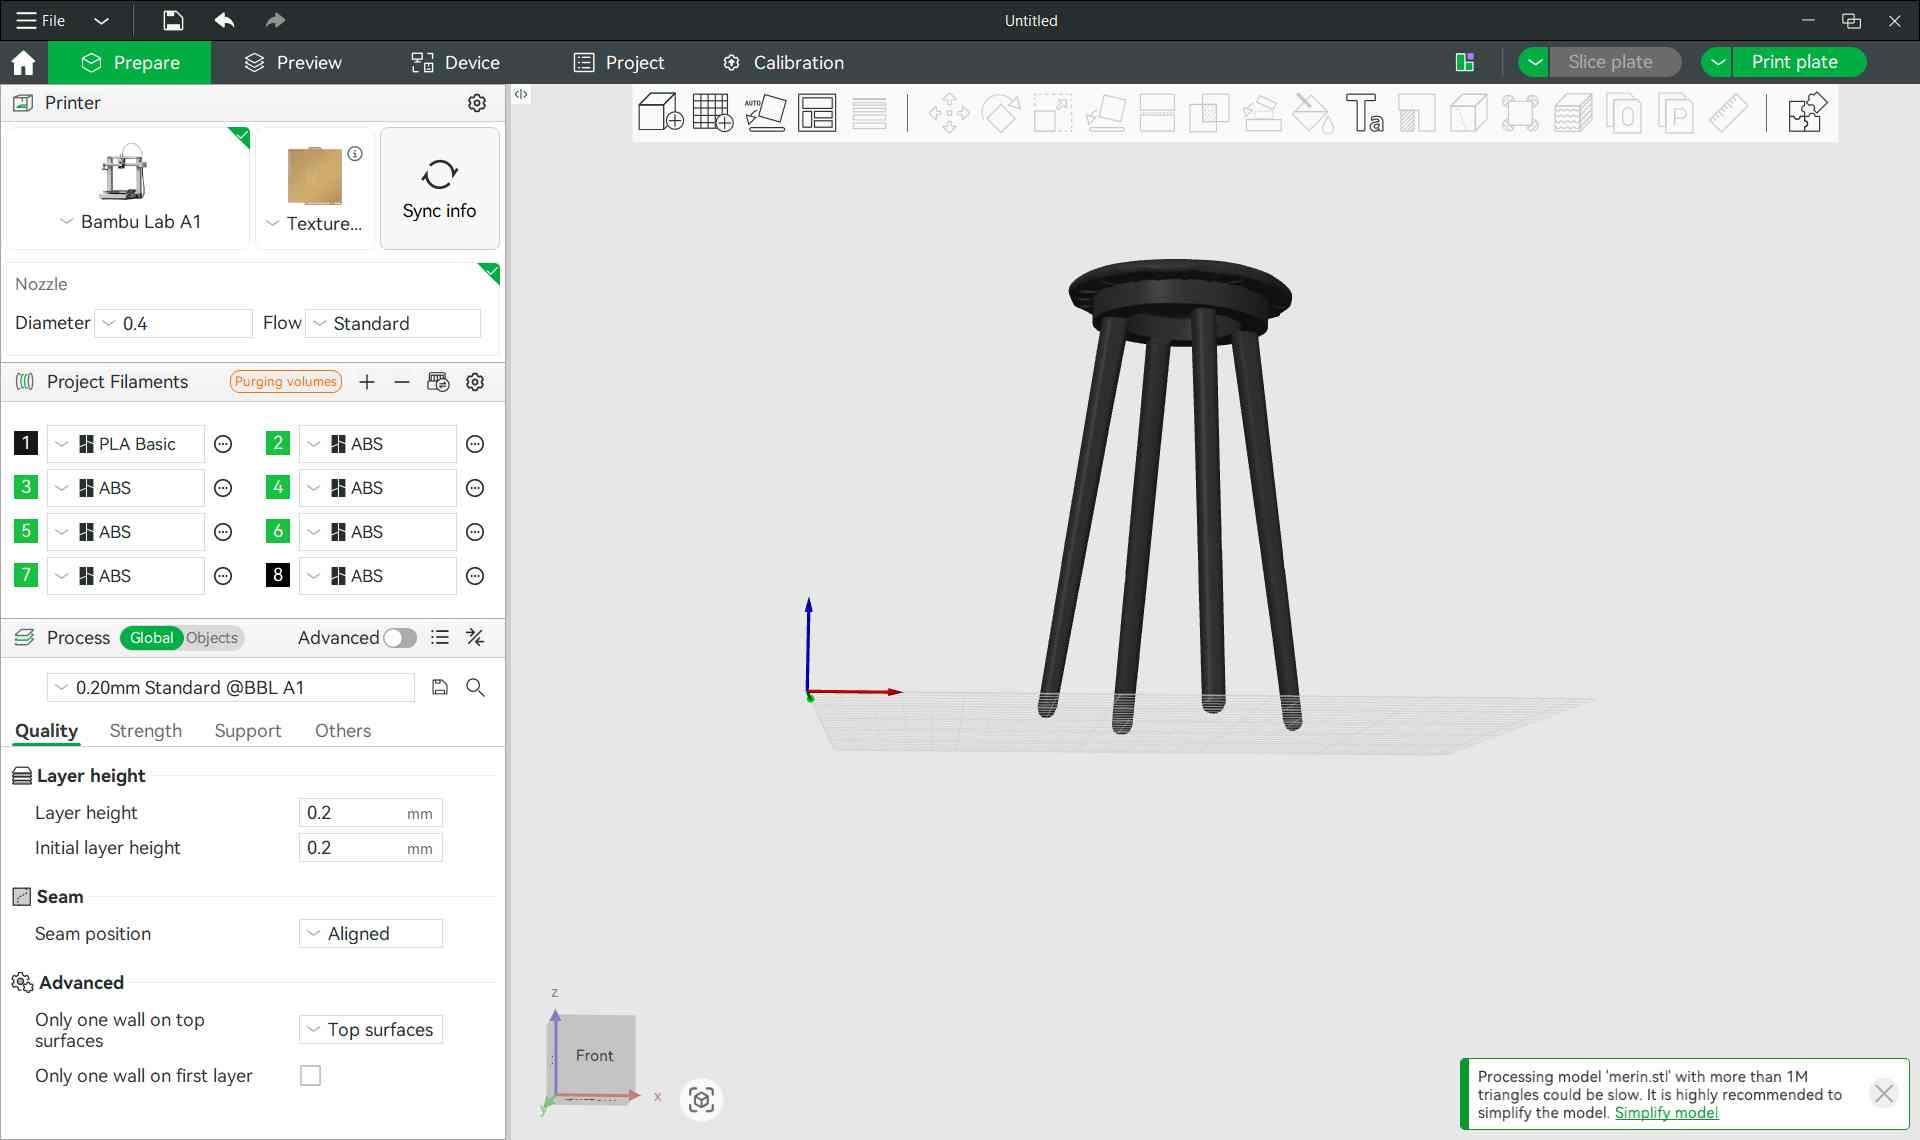
Task: Click the Arrange all objects icon
Action: 817,112
